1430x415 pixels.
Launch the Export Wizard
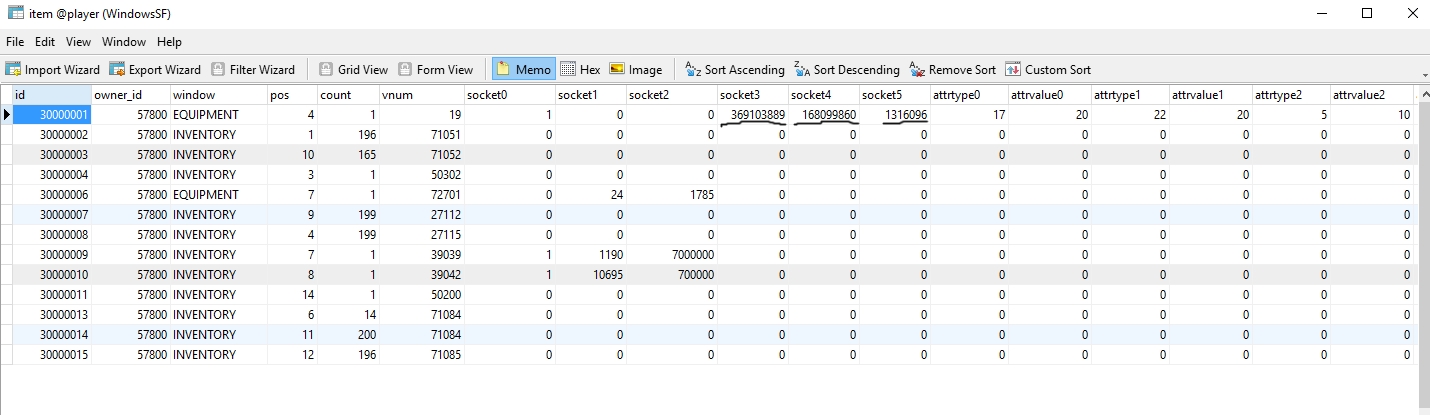155,70
